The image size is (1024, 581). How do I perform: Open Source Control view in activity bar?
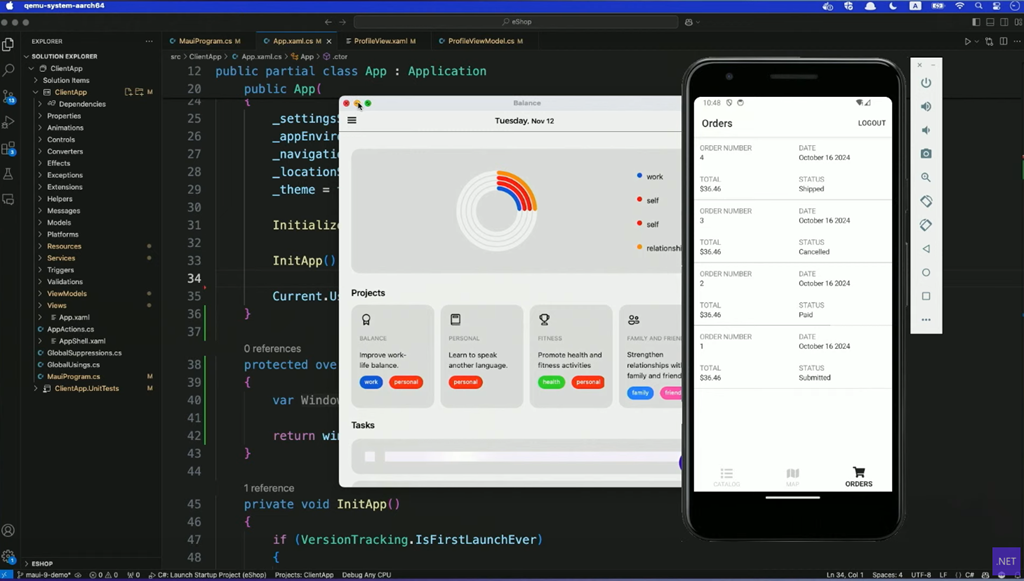click(8, 97)
